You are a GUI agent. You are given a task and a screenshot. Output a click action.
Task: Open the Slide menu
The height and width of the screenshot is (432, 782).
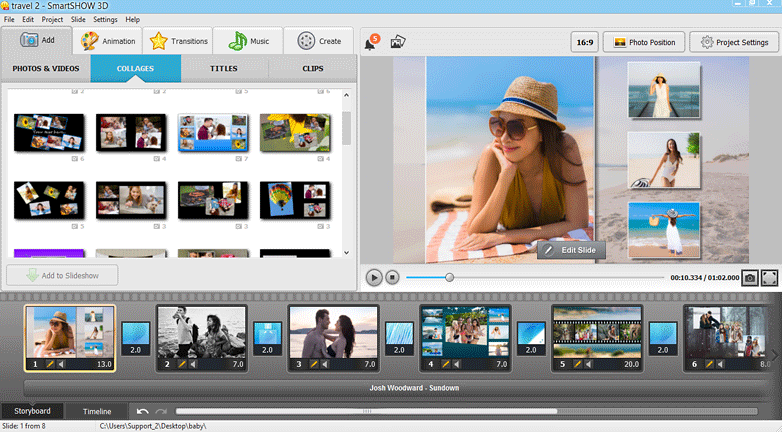(x=78, y=19)
